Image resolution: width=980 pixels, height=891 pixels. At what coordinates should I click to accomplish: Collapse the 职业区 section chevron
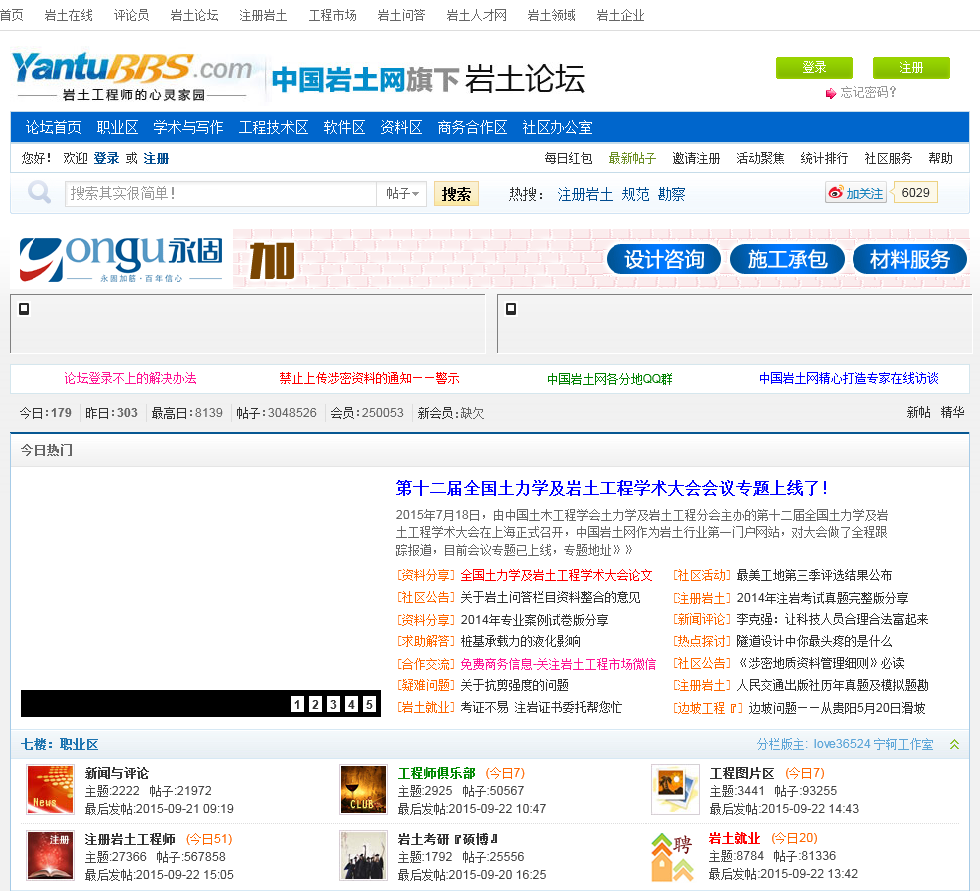click(954, 744)
